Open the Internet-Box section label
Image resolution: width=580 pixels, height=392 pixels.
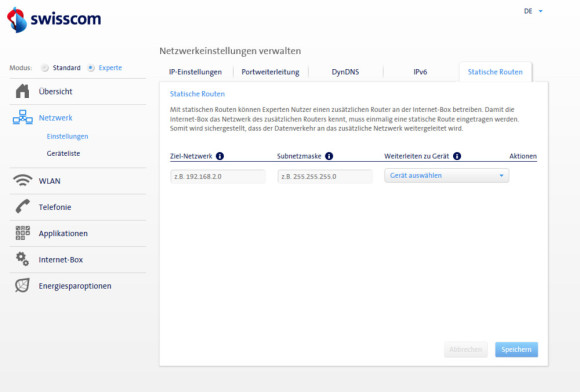point(61,260)
